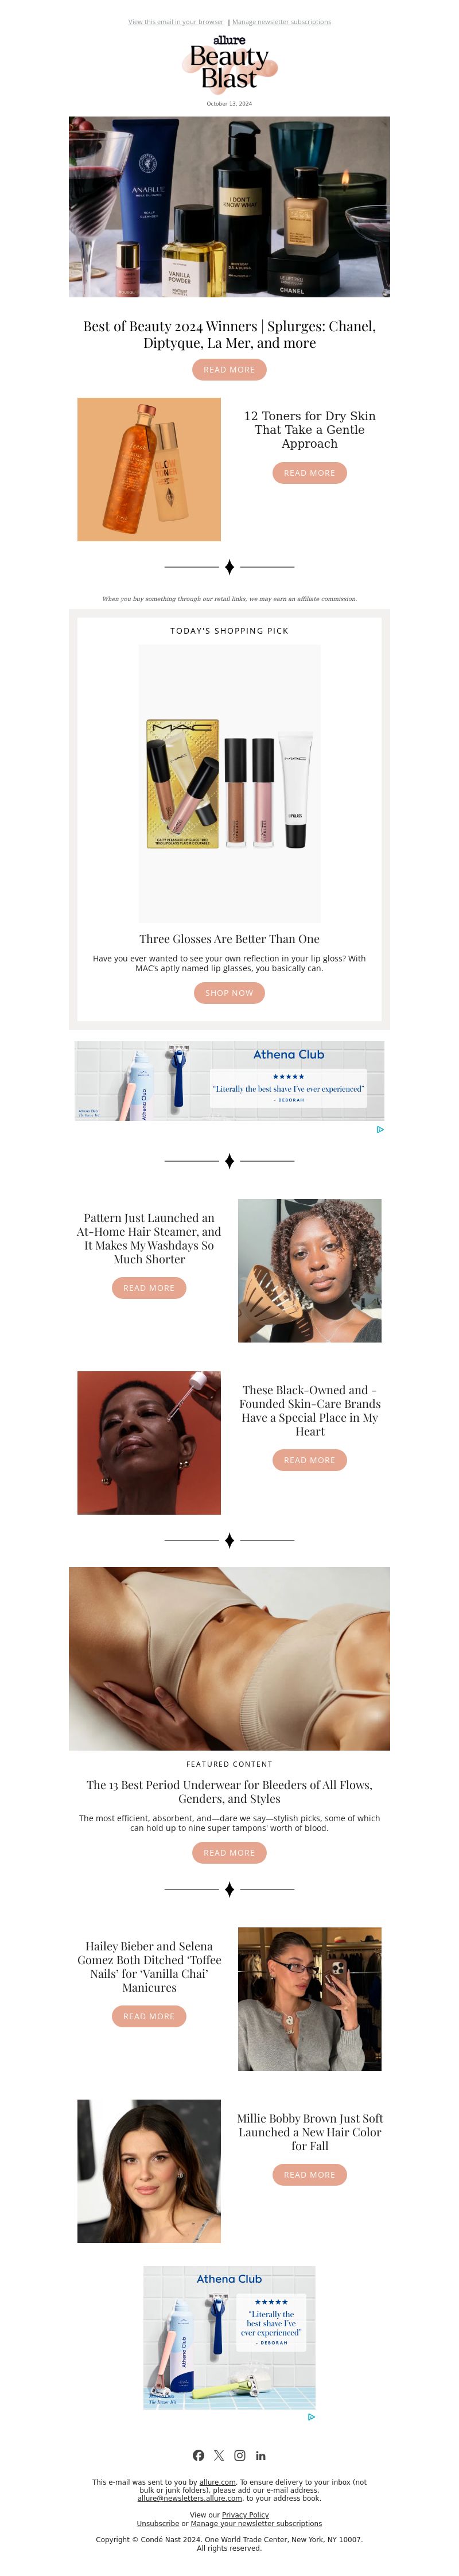The width and height of the screenshot is (459, 2576).
Task: Click Read More under Best of Beauty 2024
Action: [x=229, y=370]
